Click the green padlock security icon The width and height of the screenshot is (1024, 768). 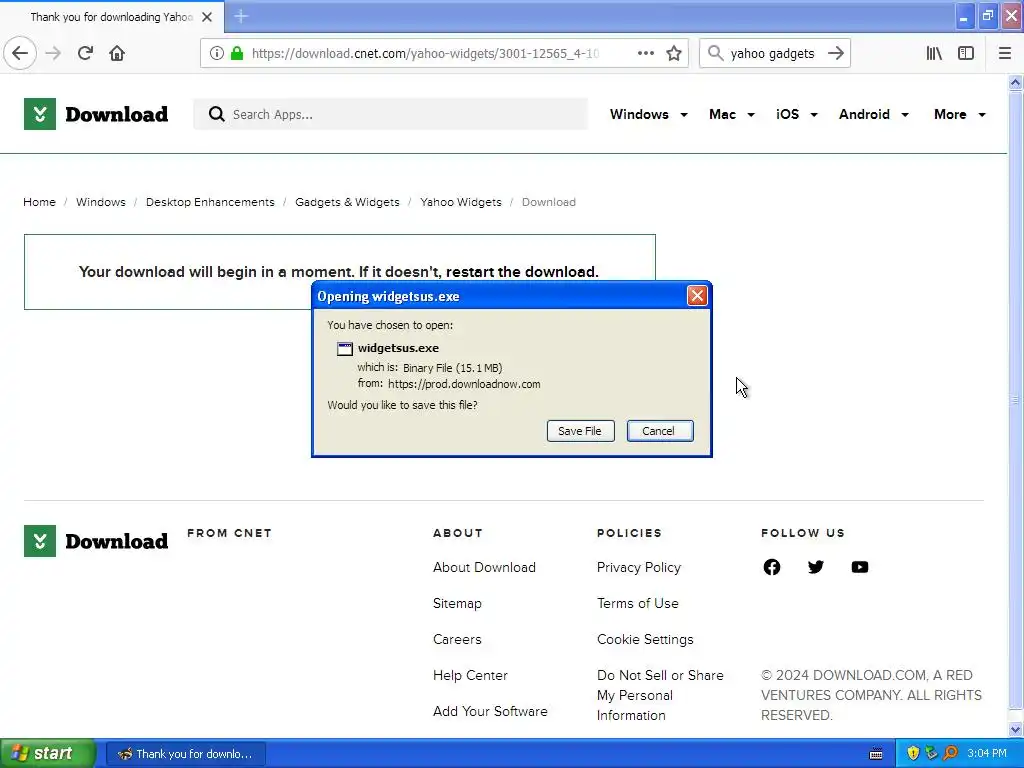pos(237,53)
